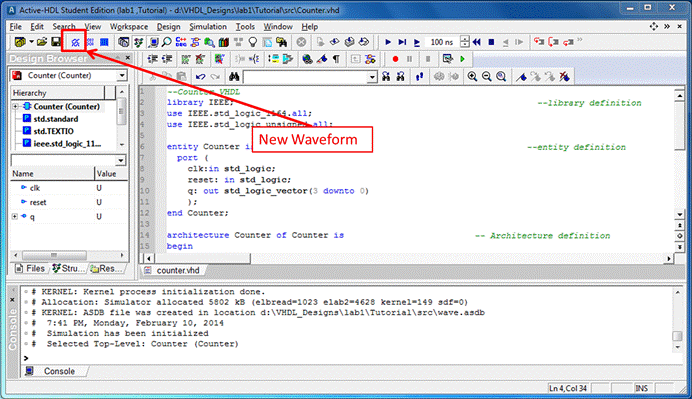Viewport: 692px width, 399px height.
Task: Expand the q signal node
Action: tap(15, 216)
